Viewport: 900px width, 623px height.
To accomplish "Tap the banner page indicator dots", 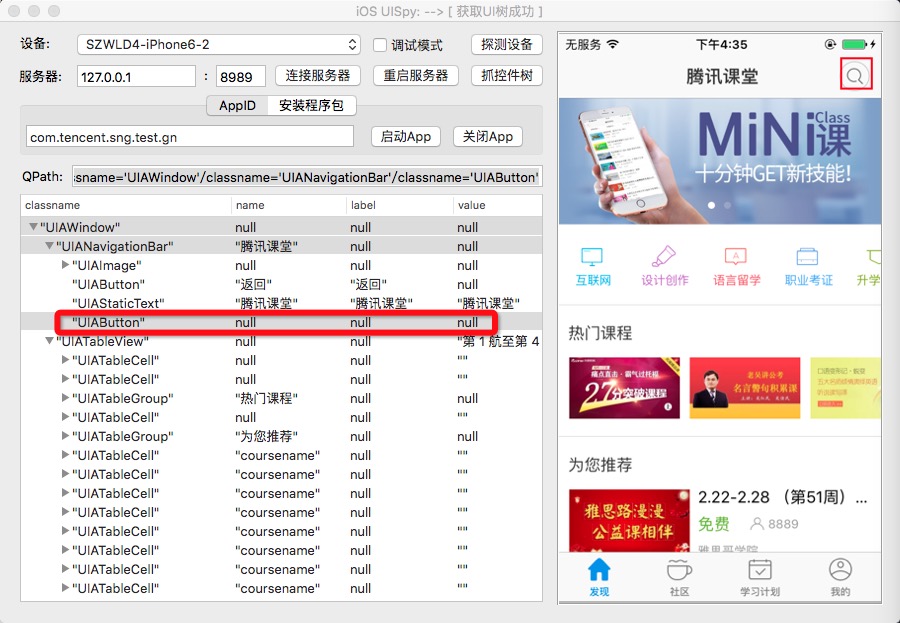I will click(x=719, y=205).
